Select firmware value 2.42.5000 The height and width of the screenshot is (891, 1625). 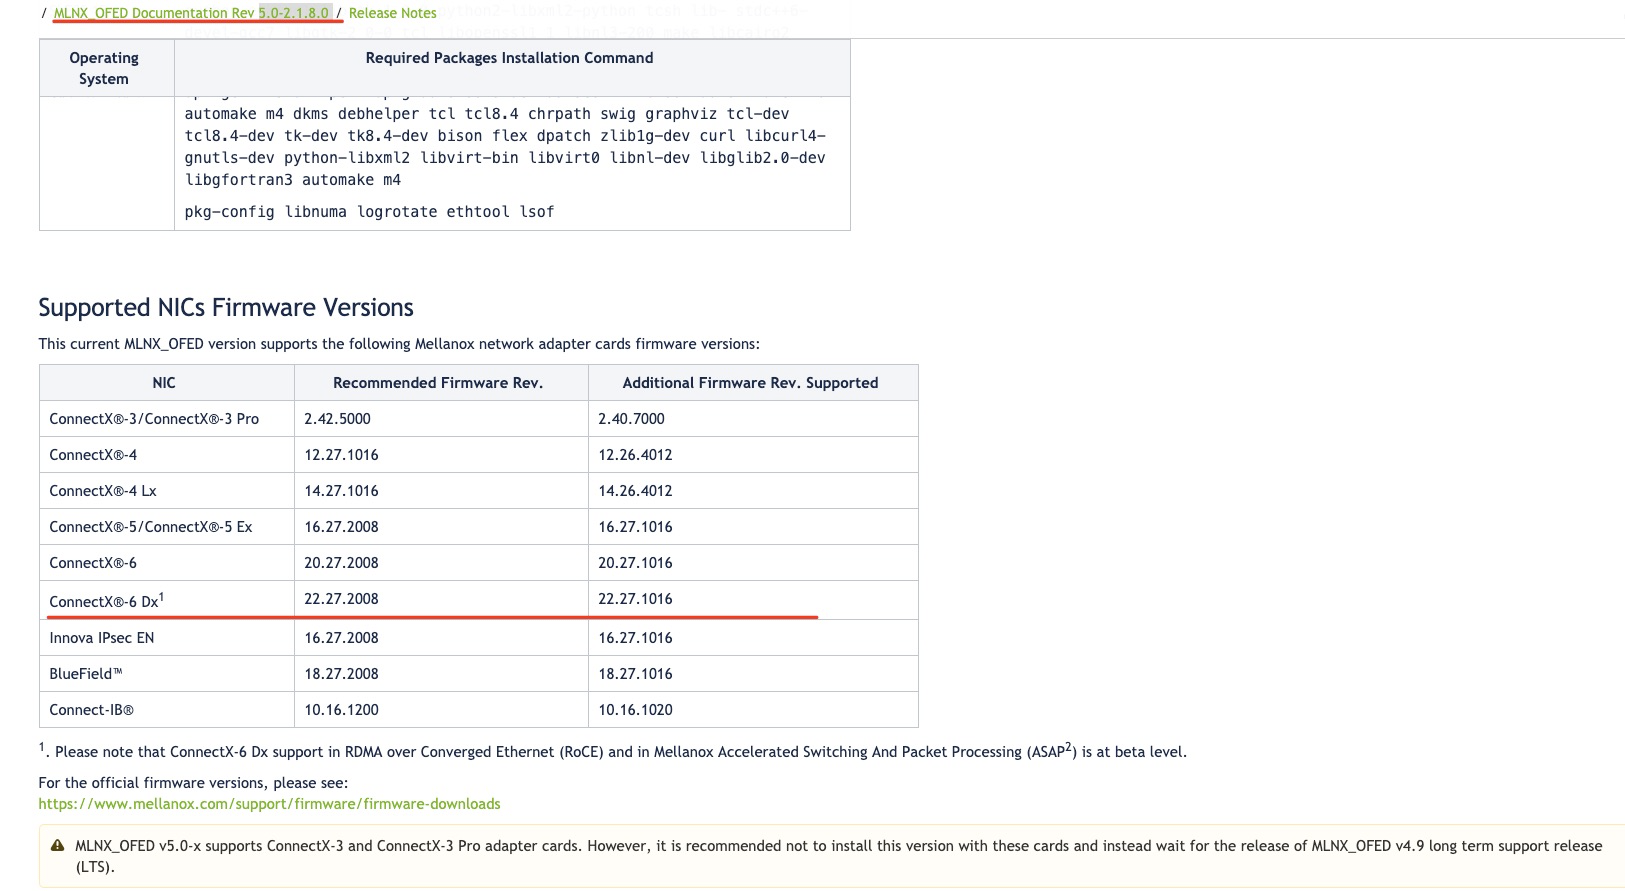pos(337,419)
